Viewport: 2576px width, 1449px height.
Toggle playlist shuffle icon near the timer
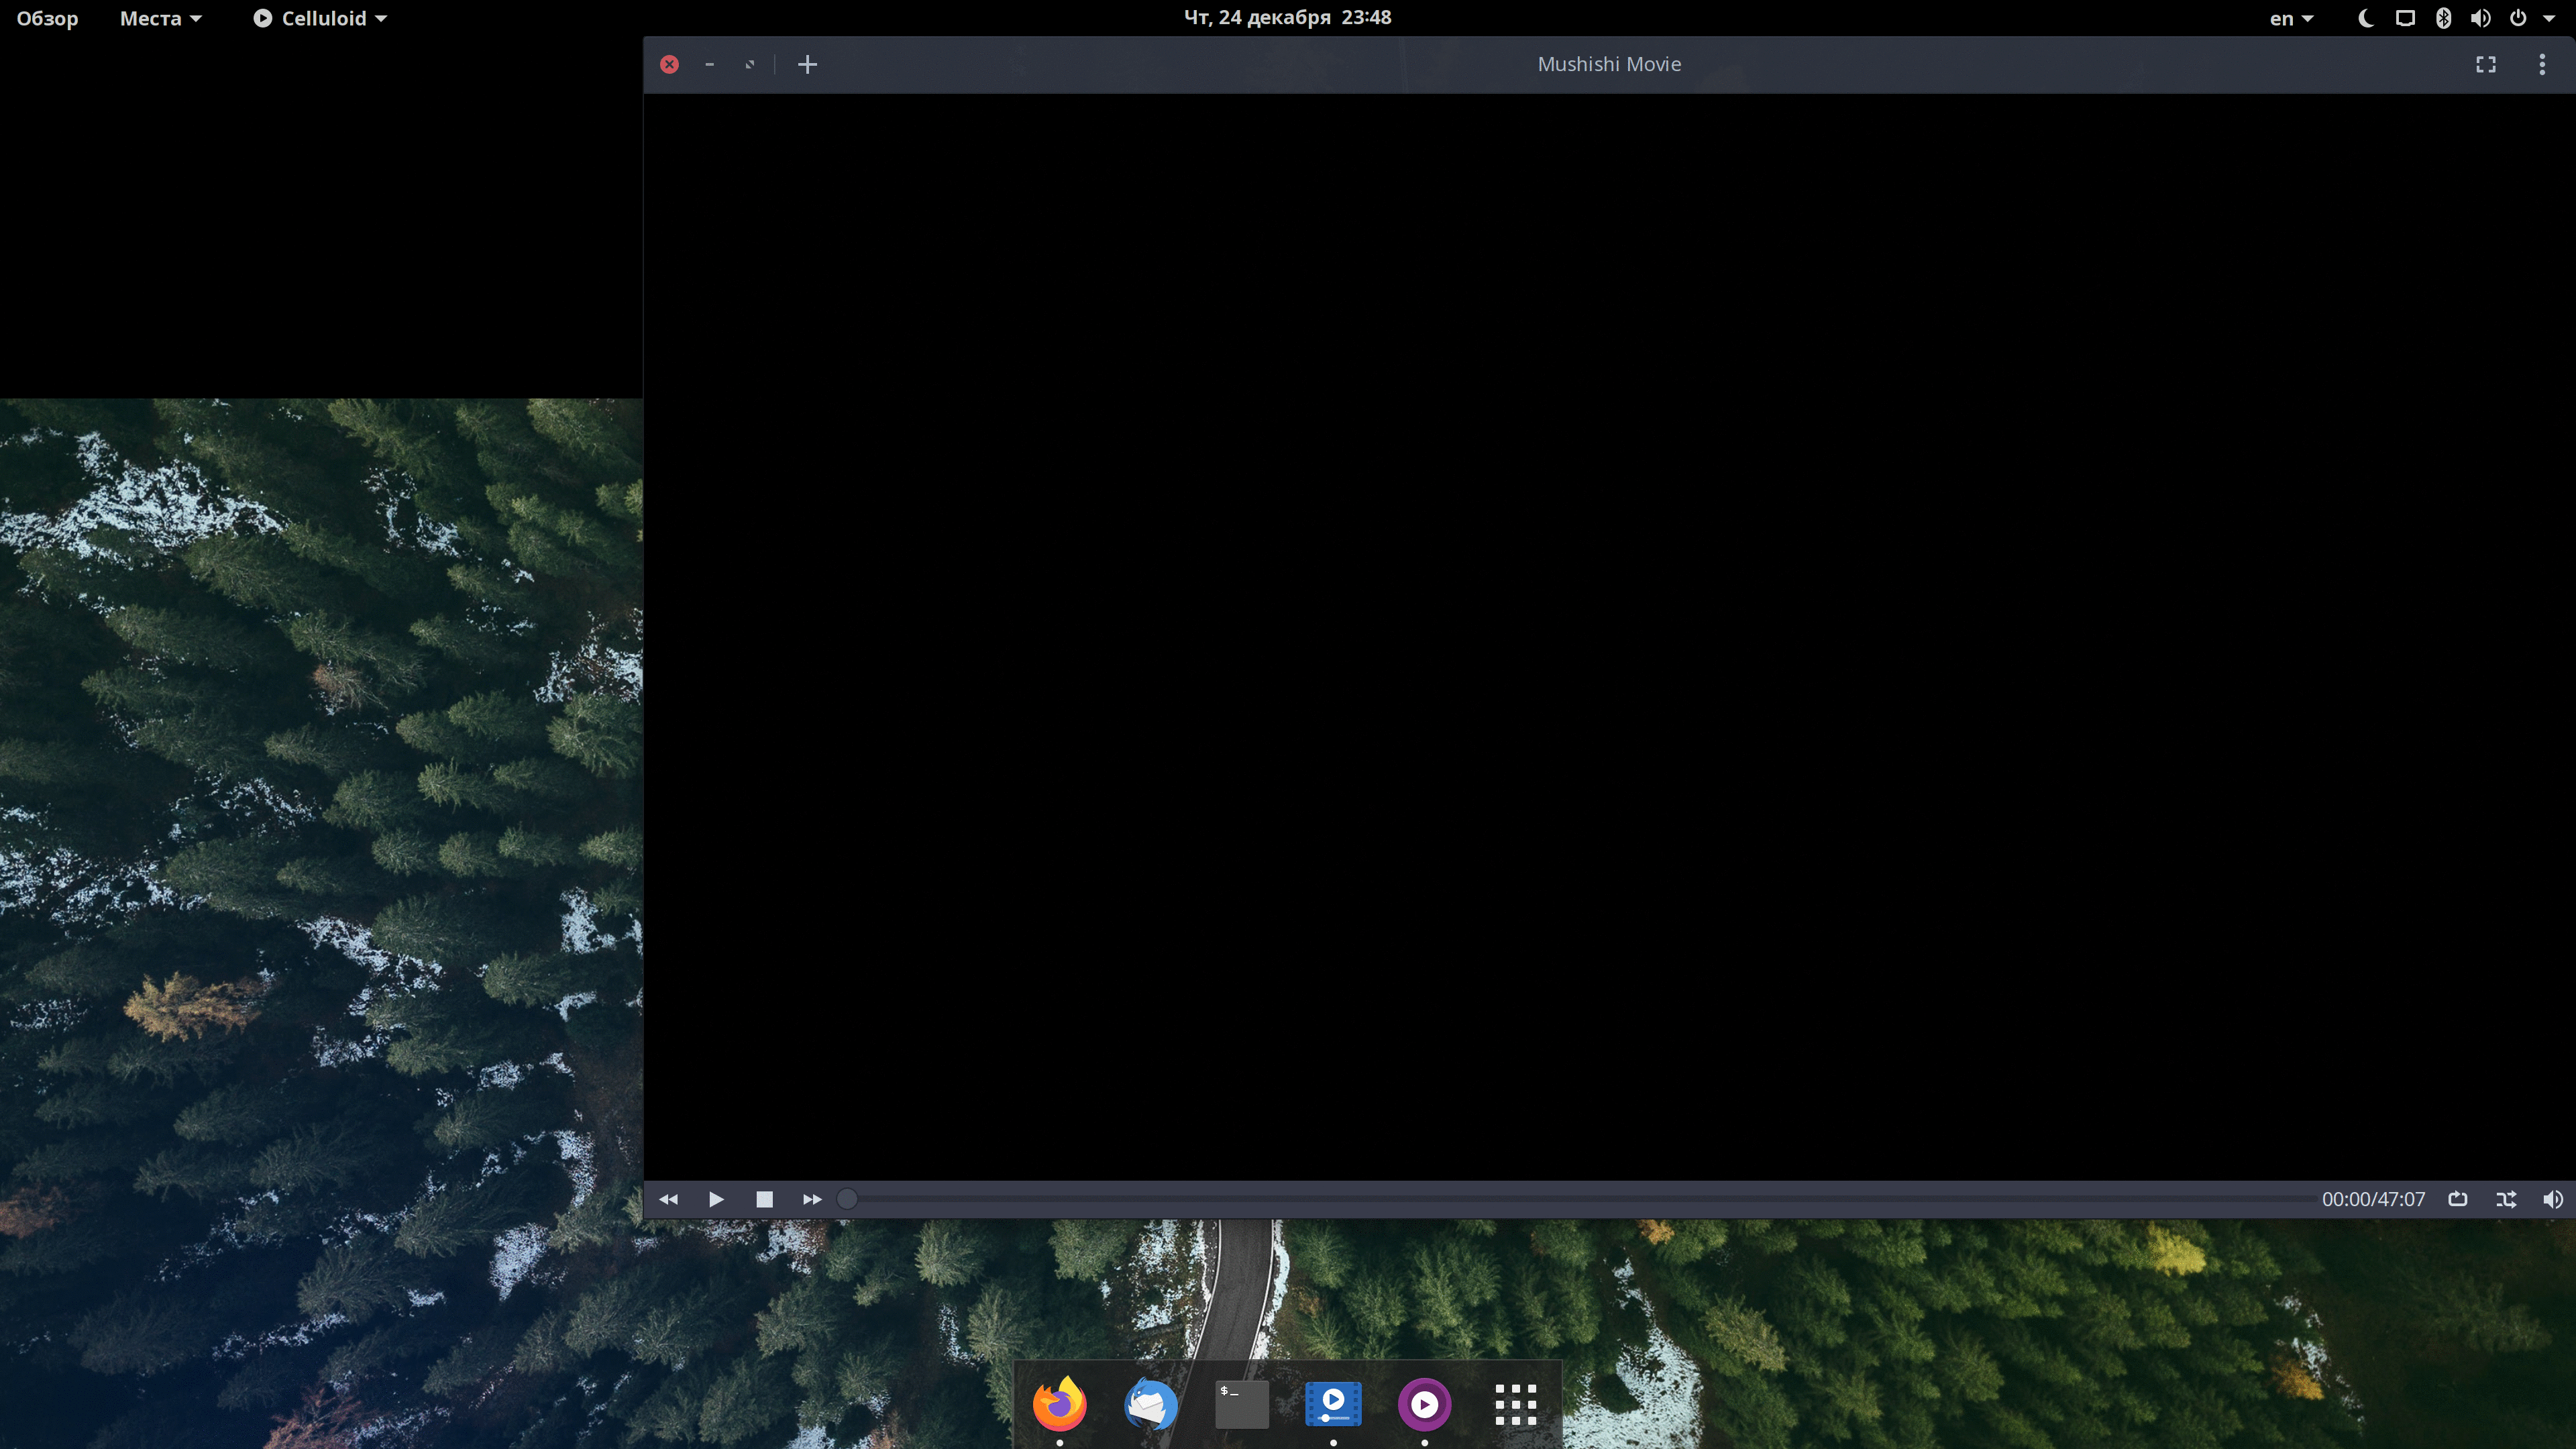click(x=2507, y=1198)
